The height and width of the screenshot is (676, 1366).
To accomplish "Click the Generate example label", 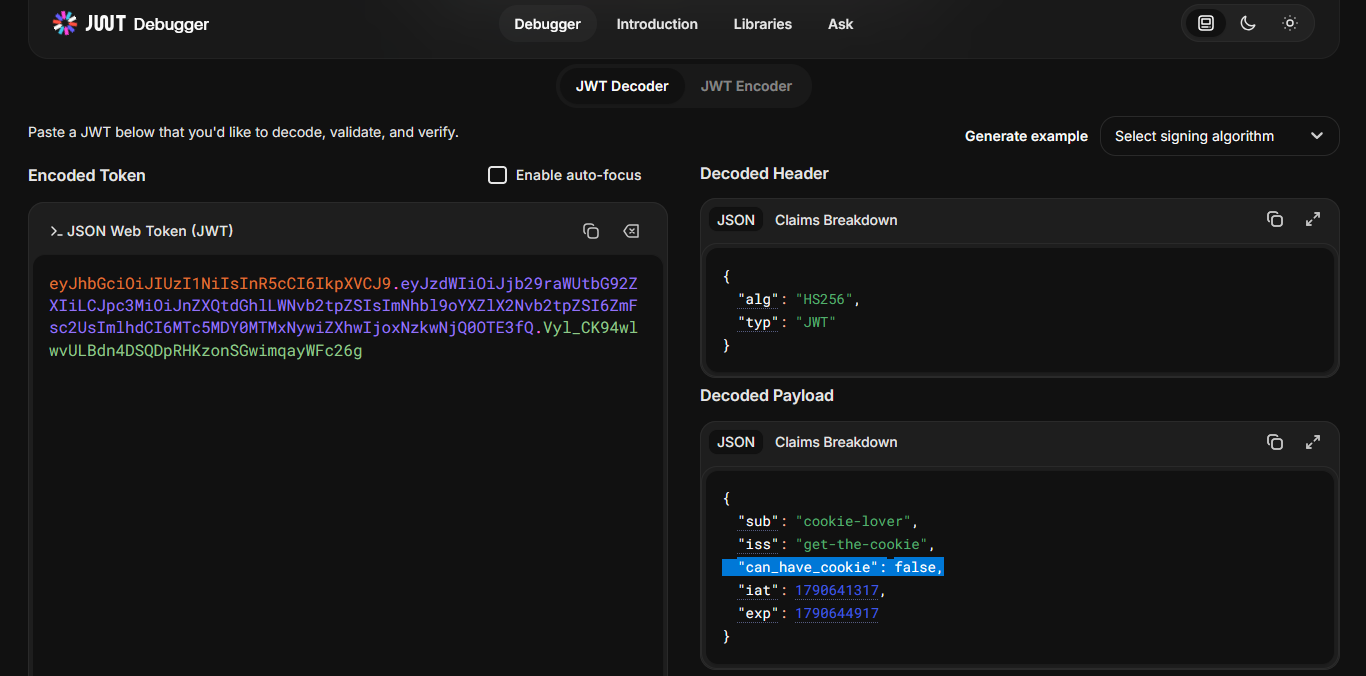I will pyautogui.click(x=1026, y=136).
